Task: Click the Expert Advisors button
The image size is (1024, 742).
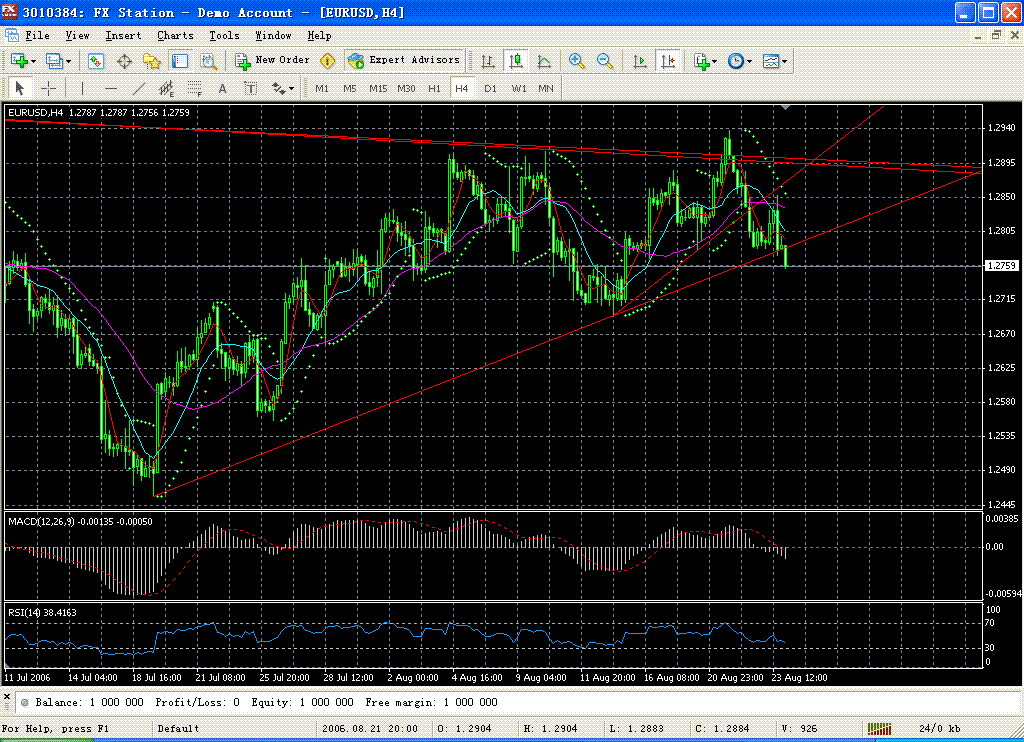Action: tap(405, 61)
